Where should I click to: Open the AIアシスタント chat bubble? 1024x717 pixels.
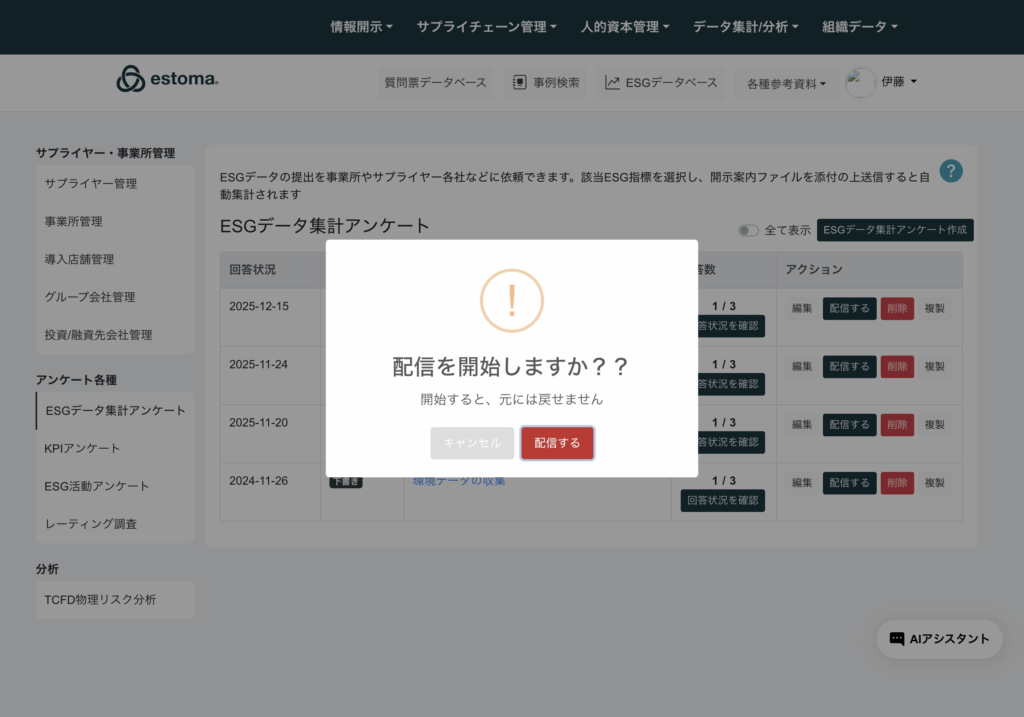(x=939, y=639)
